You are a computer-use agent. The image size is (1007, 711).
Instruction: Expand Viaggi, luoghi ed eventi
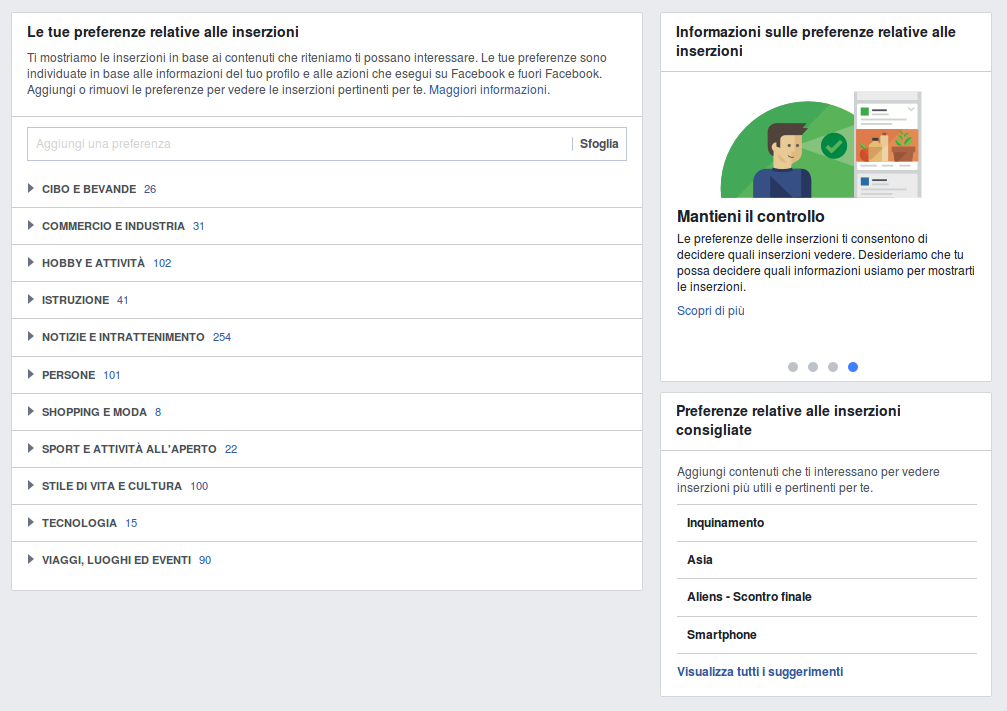(x=116, y=560)
